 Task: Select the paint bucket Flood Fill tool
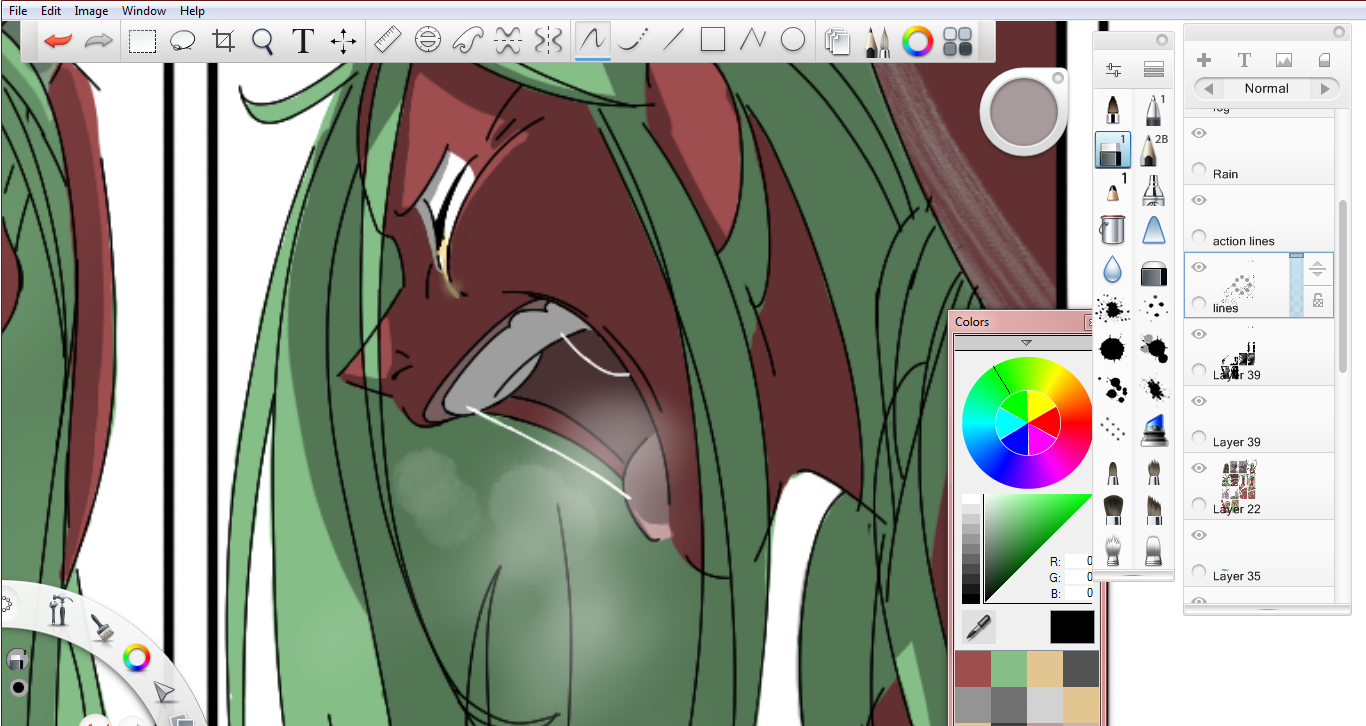(1112, 230)
